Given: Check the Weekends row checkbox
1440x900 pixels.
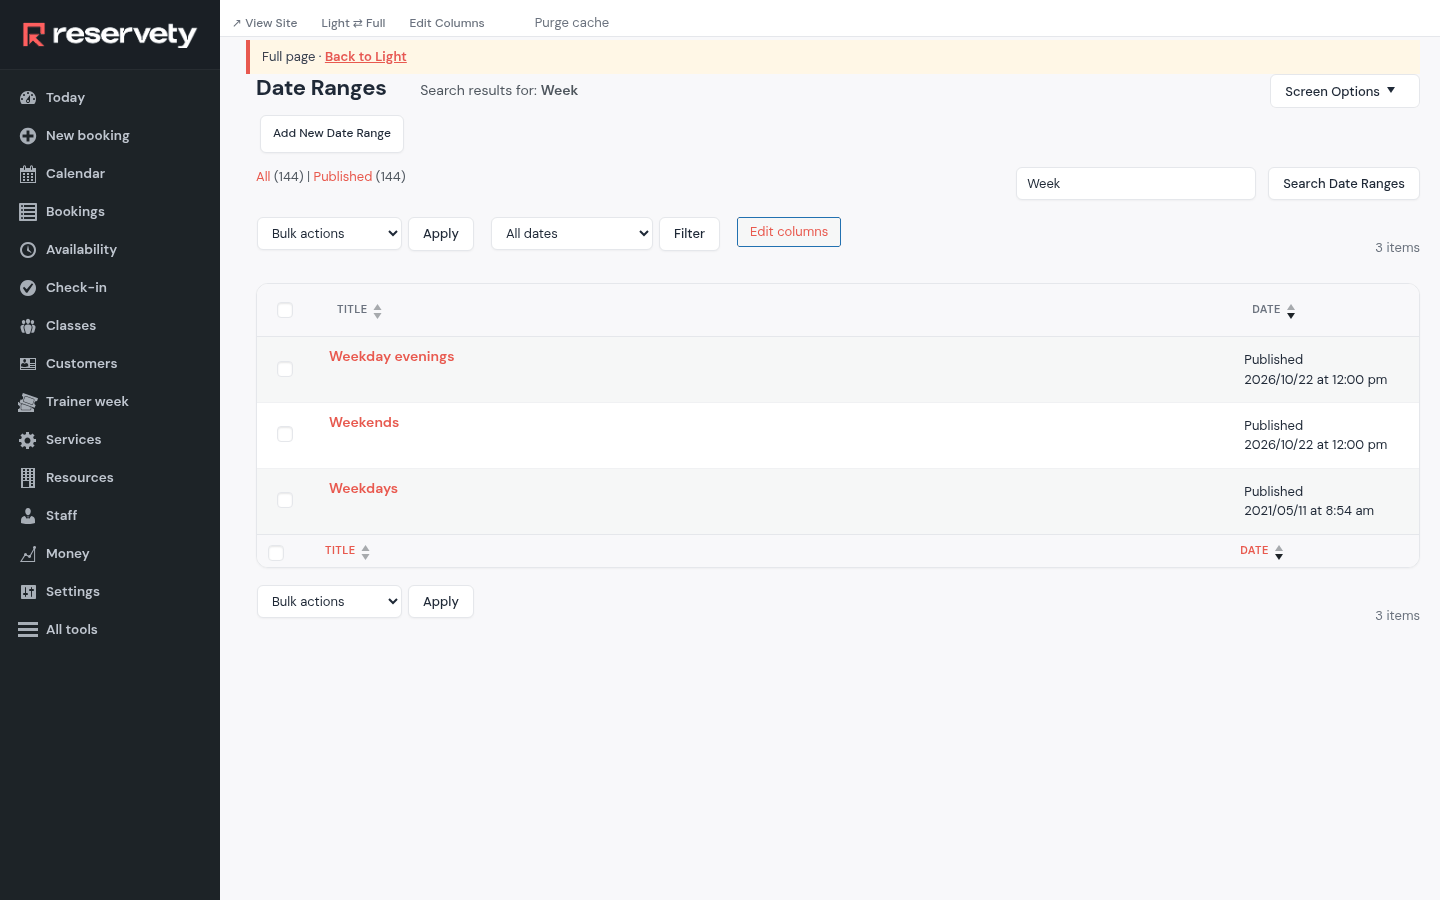Looking at the screenshot, I should pyautogui.click(x=285, y=434).
